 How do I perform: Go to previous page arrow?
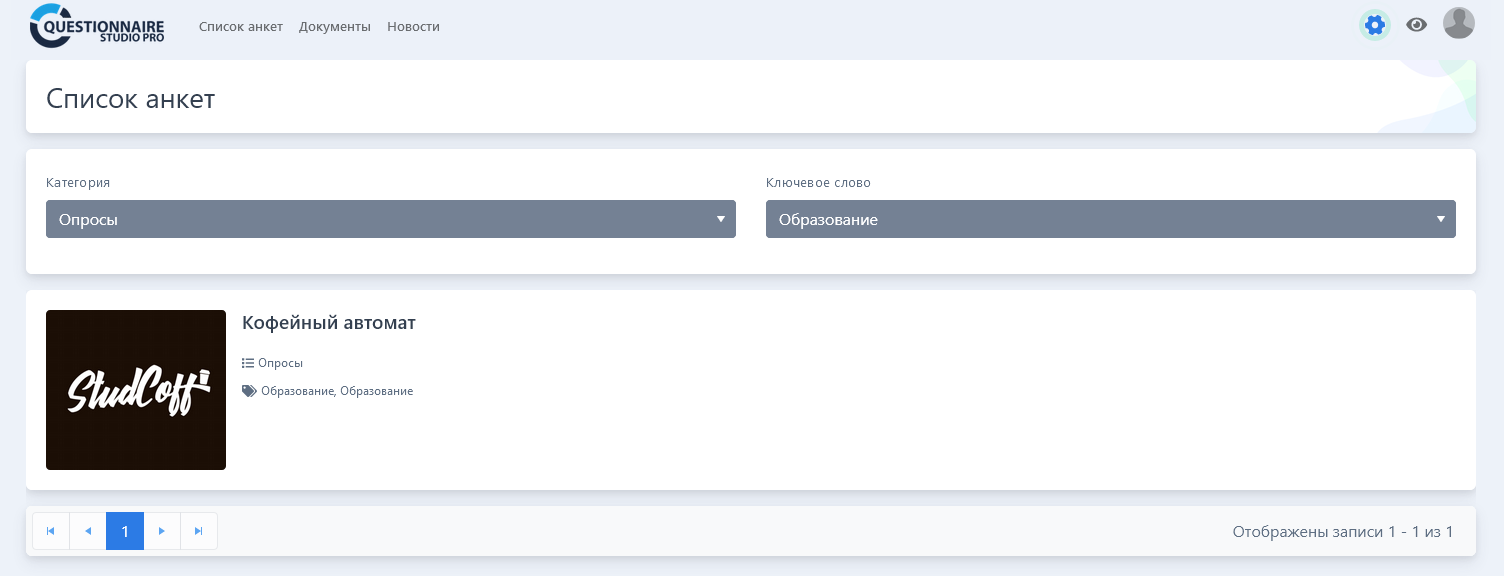click(x=88, y=531)
